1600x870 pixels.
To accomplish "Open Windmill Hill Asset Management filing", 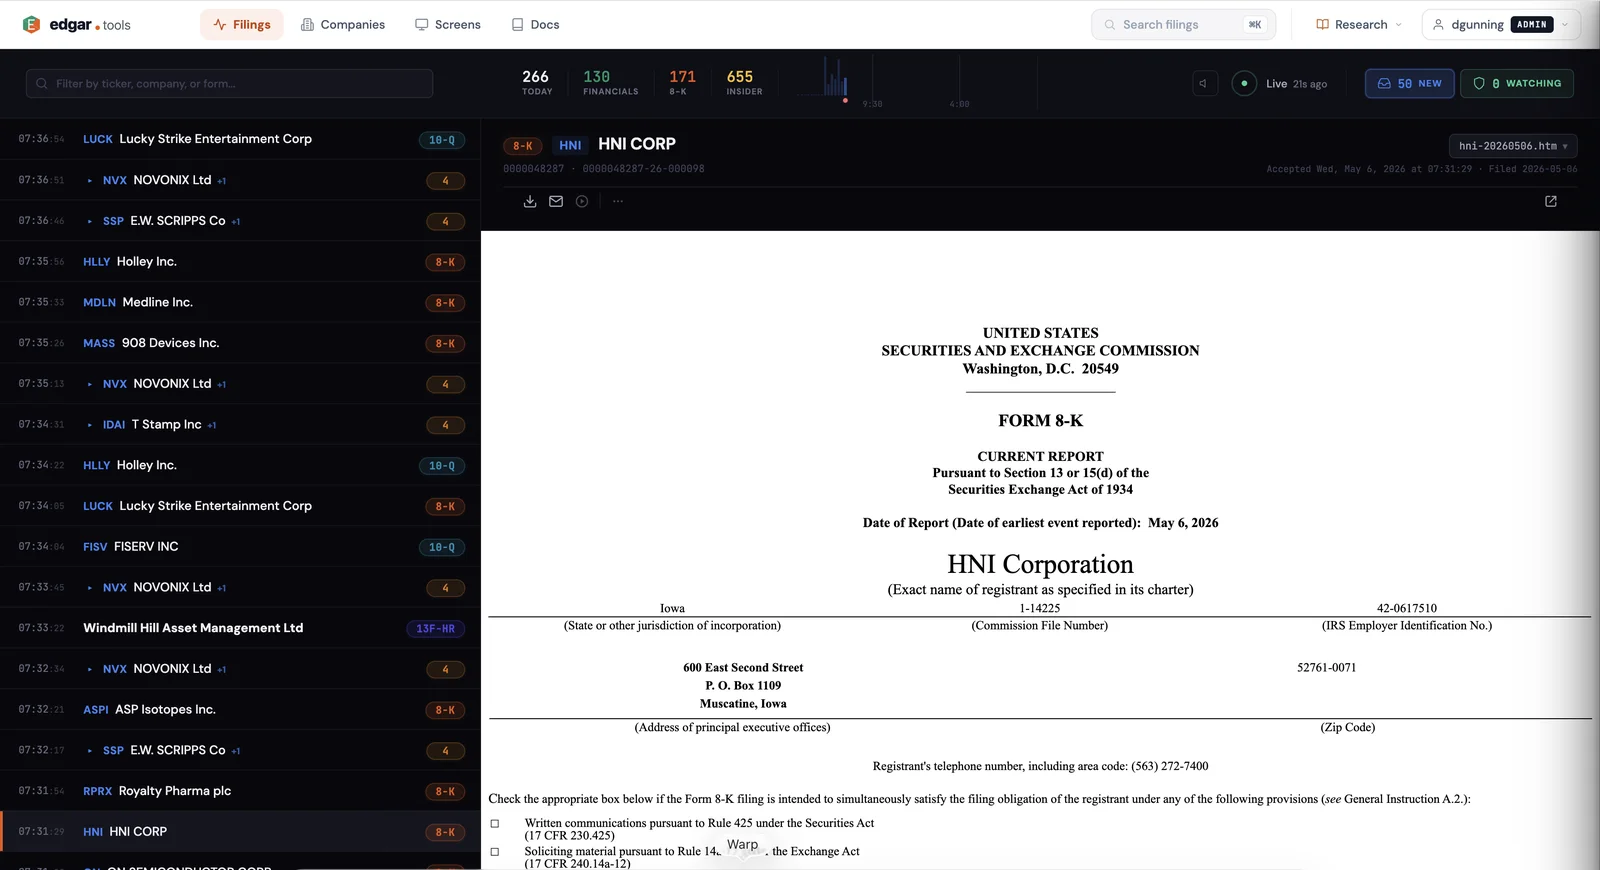I will click(240, 628).
